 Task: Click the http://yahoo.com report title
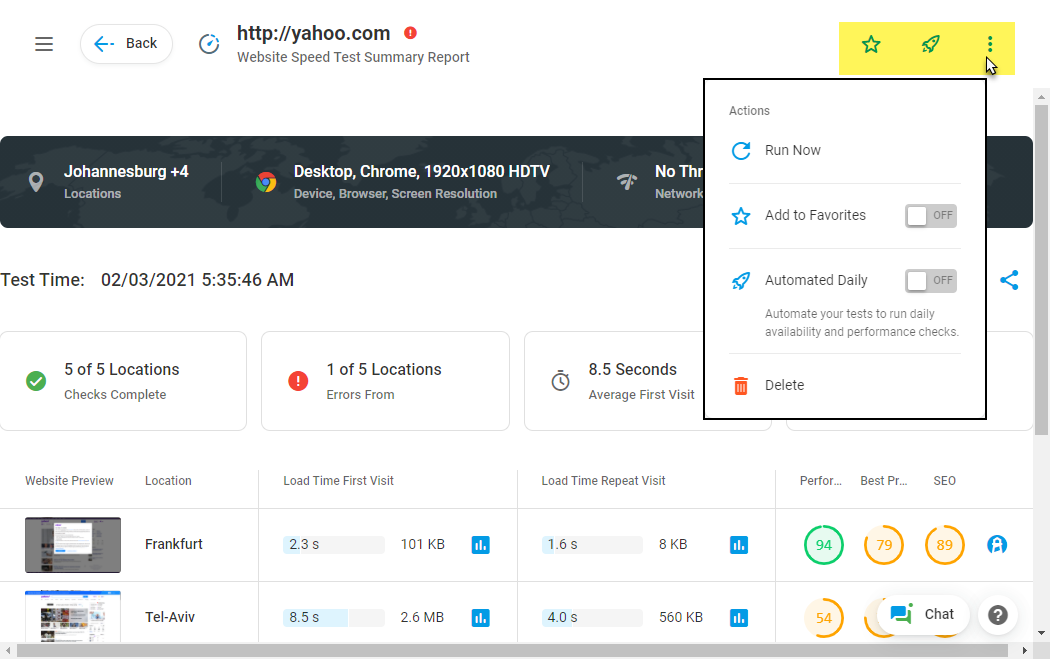pos(313,33)
